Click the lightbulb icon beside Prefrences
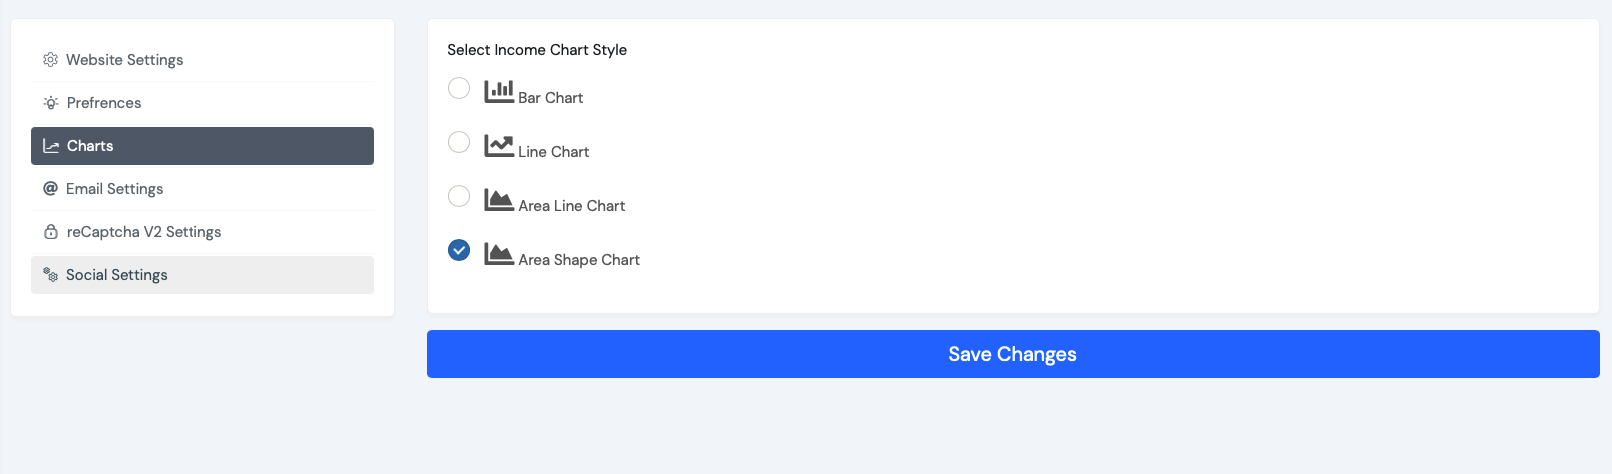 coord(51,103)
